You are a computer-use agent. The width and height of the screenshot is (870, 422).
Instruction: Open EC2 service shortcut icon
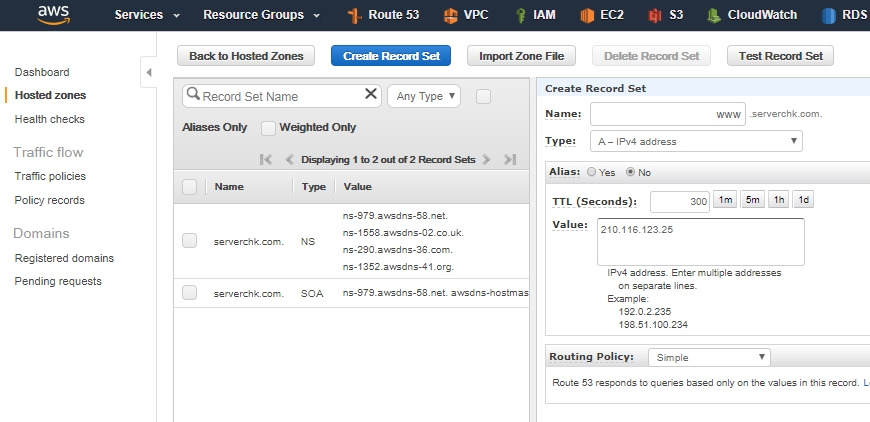tap(587, 16)
